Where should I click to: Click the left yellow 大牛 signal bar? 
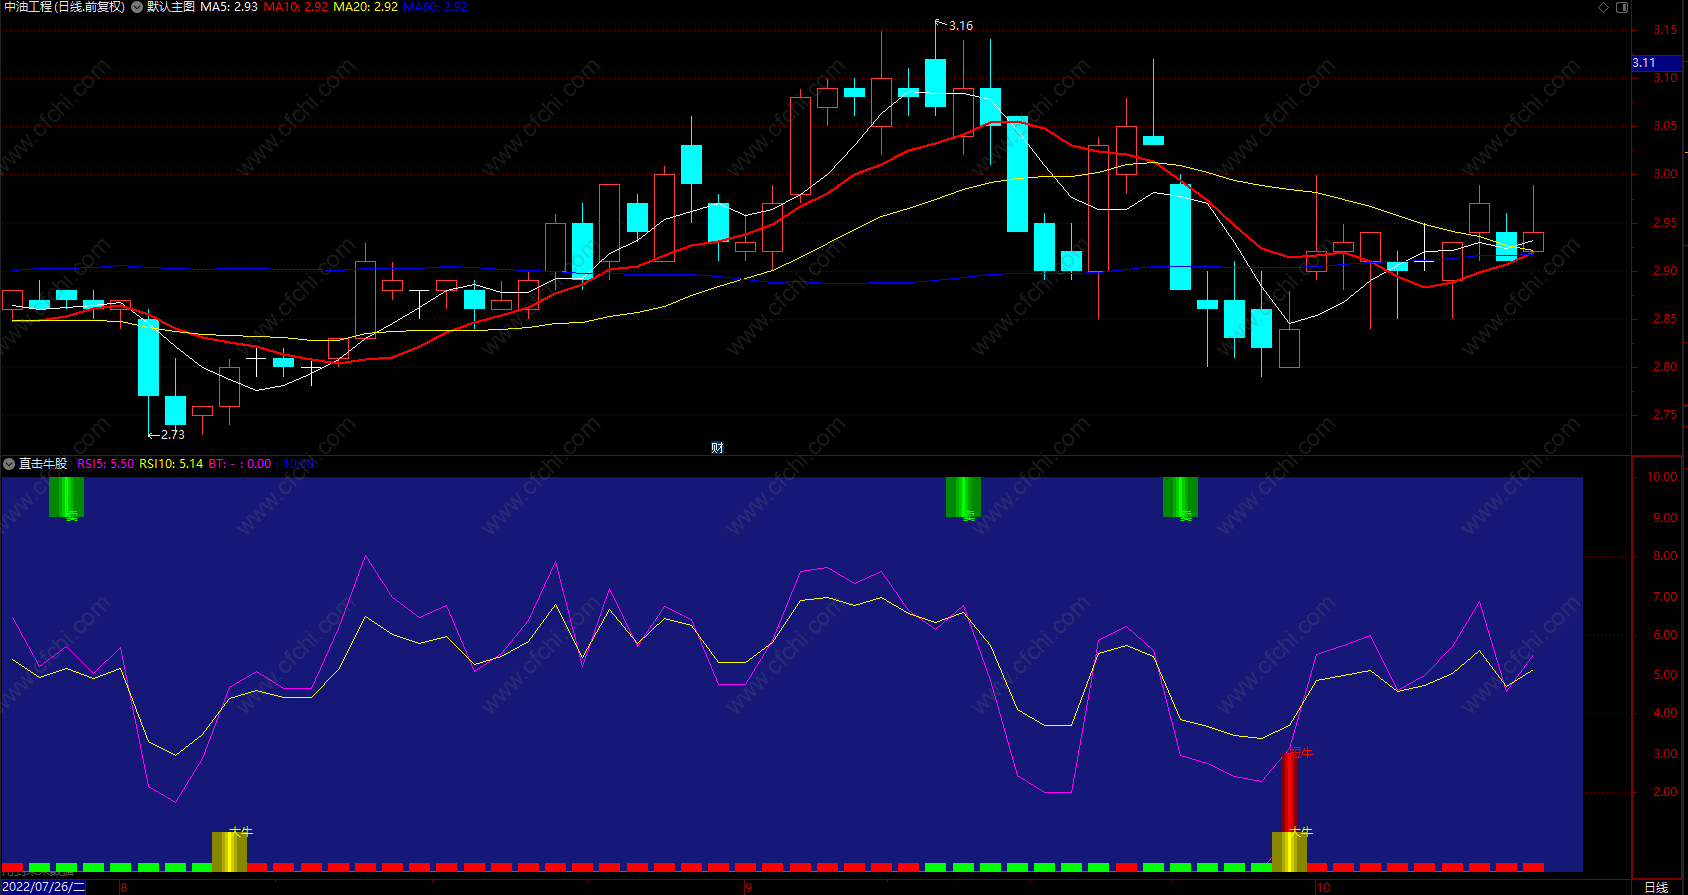pyautogui.click(x=229, y=851)
